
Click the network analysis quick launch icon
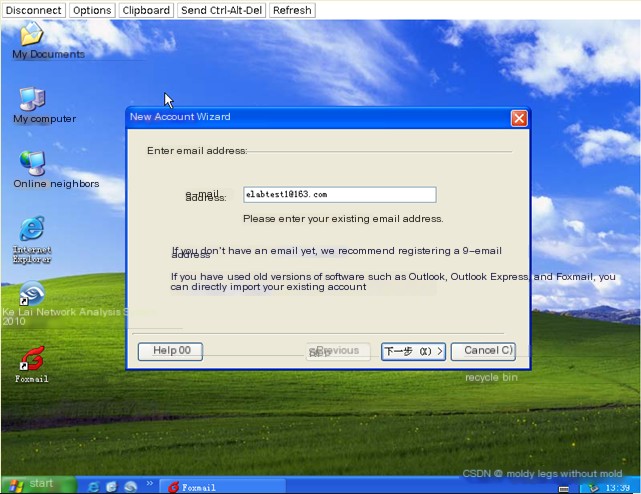tap(130, 487)
